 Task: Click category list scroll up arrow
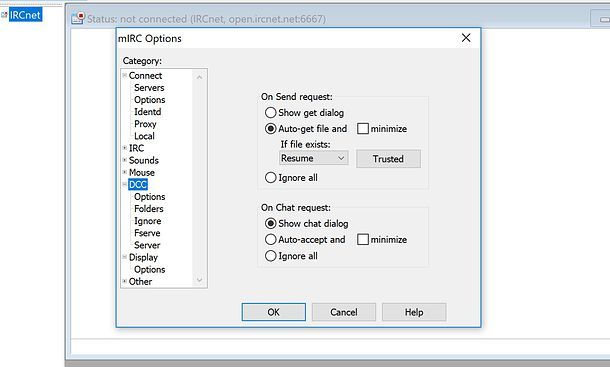pos(199,77)
